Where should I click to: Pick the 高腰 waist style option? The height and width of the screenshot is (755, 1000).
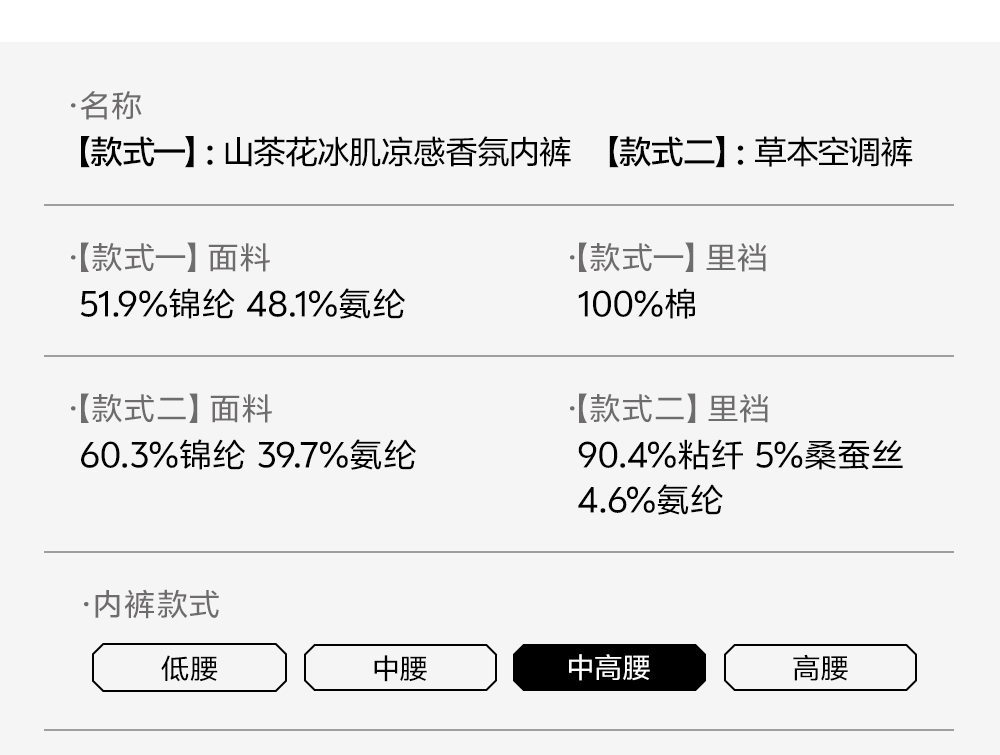point(820,668)
